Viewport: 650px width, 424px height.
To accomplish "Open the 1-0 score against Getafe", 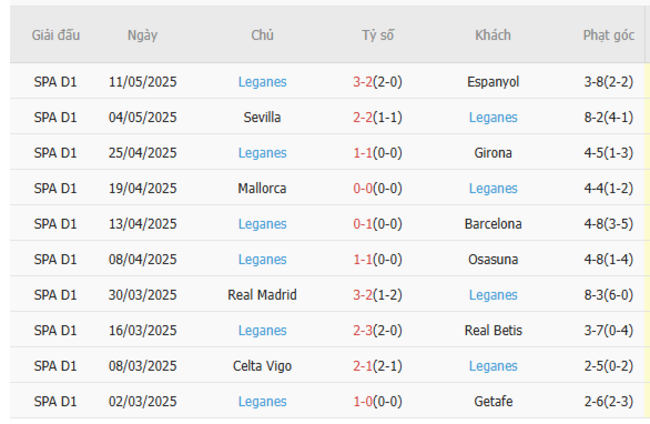I will point(362,401).
